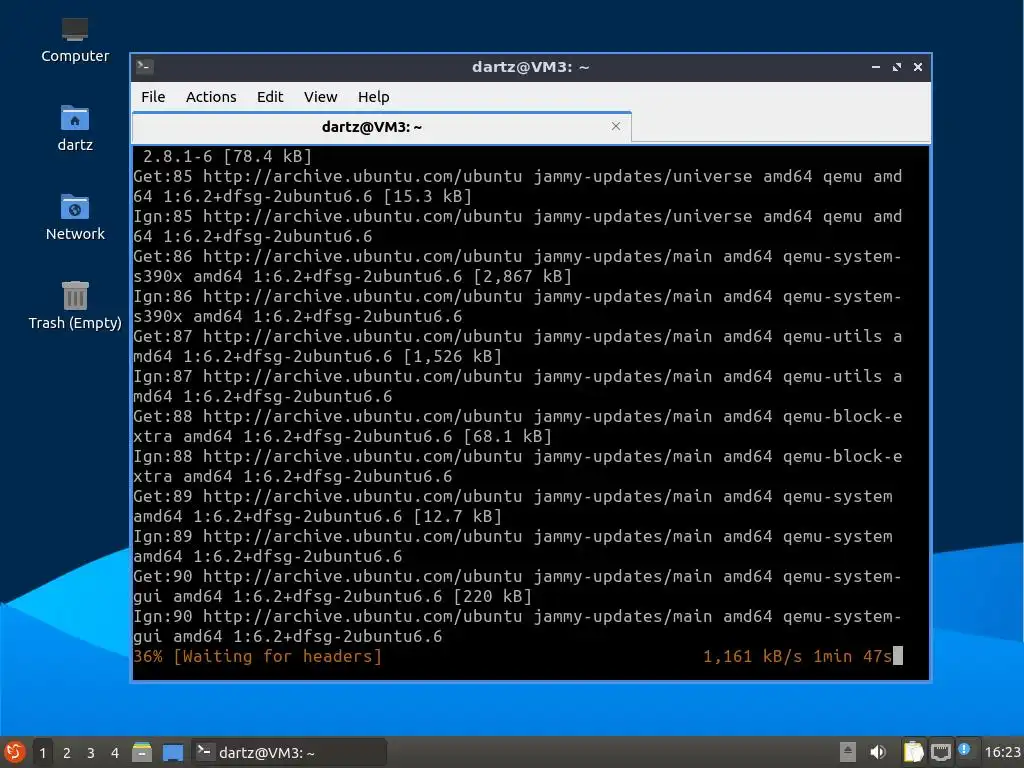Click the '36% [Waiting for headers]' progress line
The width and height of the screenshot is (1024, 768).
coord(258,656)
